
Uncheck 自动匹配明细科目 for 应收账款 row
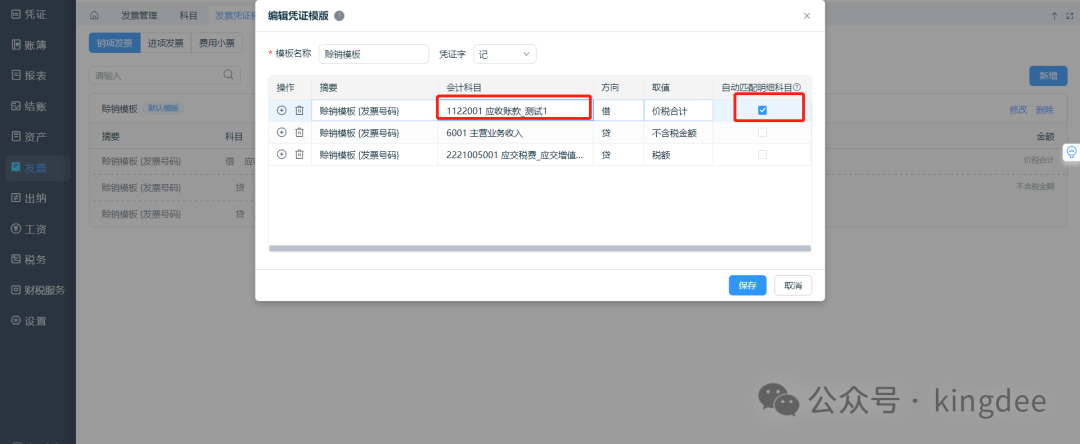(x=762, y=110)
